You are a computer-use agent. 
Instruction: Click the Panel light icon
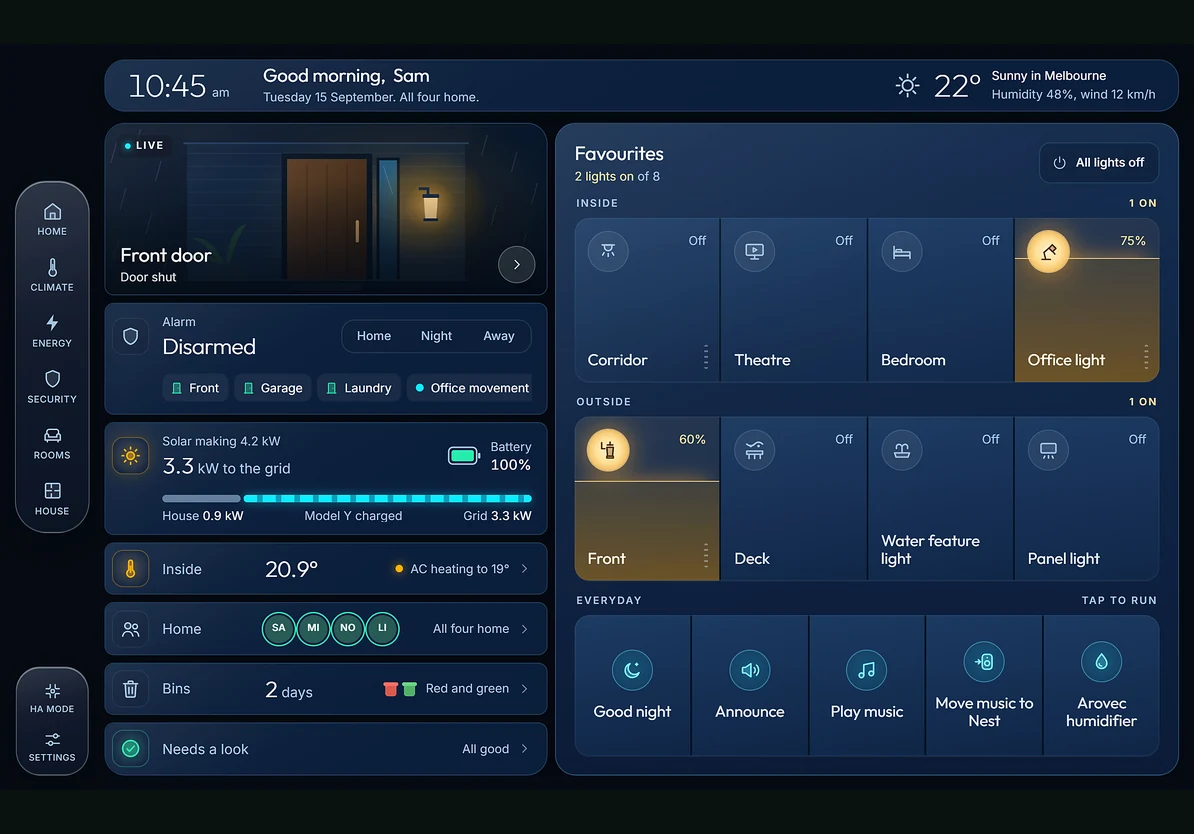pos(1049,449)
